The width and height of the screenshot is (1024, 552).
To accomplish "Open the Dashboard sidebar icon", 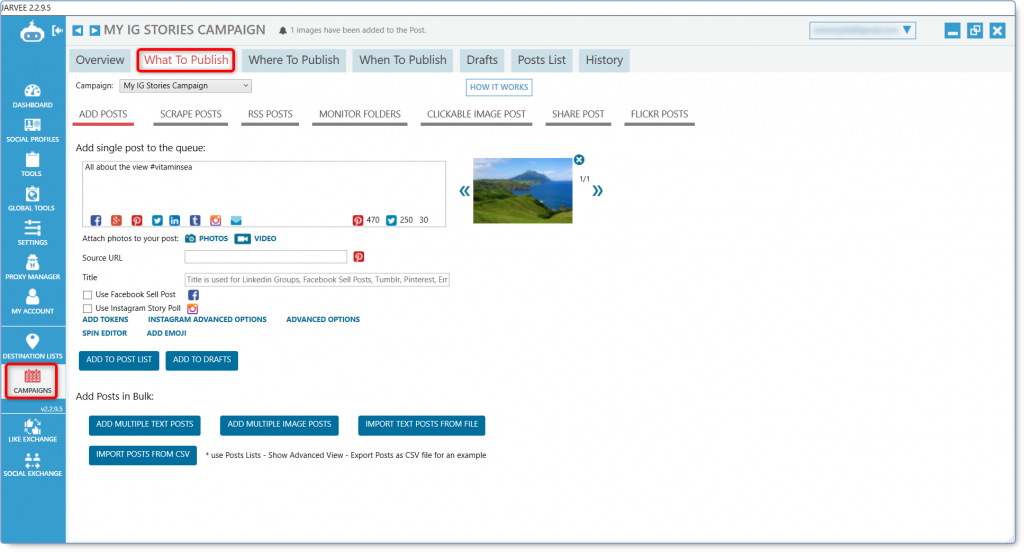I will click(32, 95).
